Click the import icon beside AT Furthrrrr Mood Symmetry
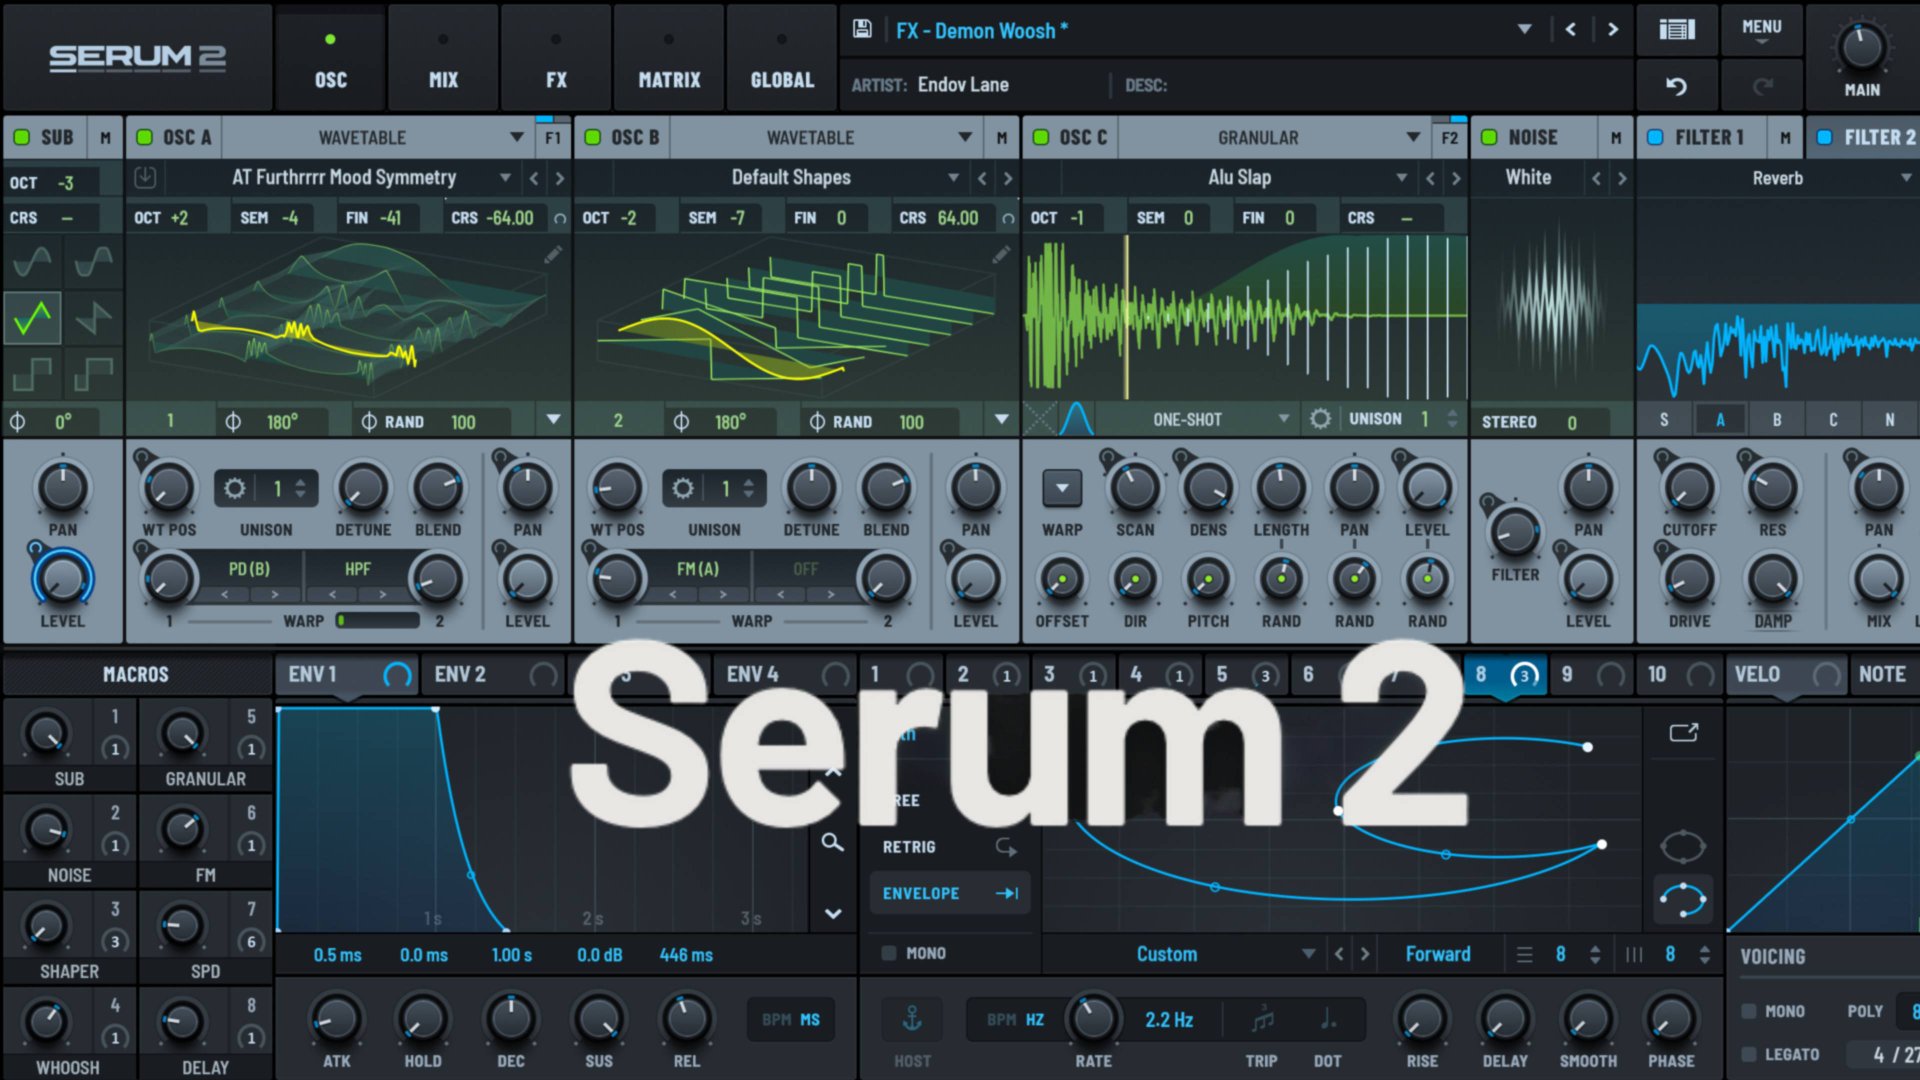 [x=145, y=177]
